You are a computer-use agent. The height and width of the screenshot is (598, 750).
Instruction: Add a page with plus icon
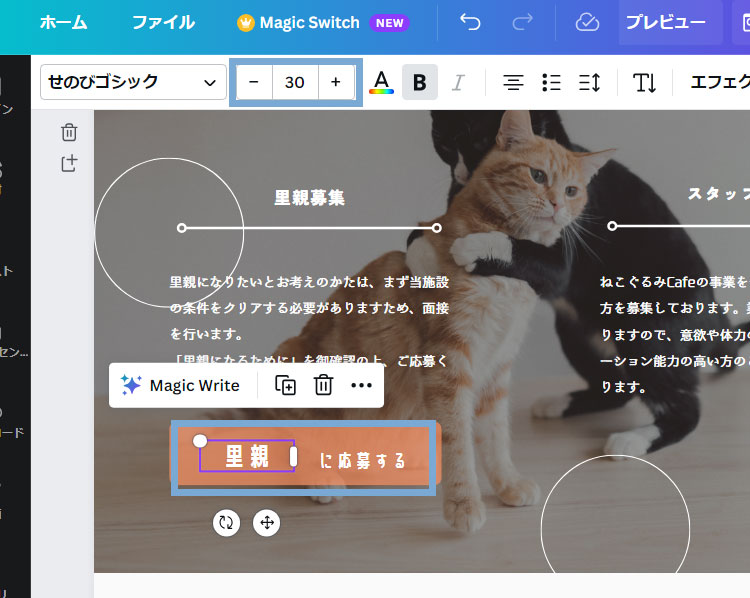coord(69,163)
